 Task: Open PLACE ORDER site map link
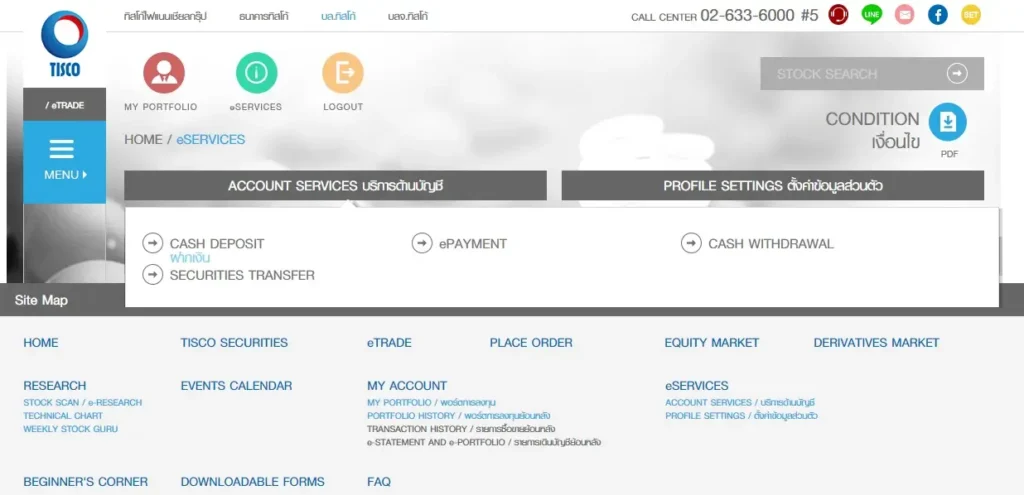click(531, 342)
